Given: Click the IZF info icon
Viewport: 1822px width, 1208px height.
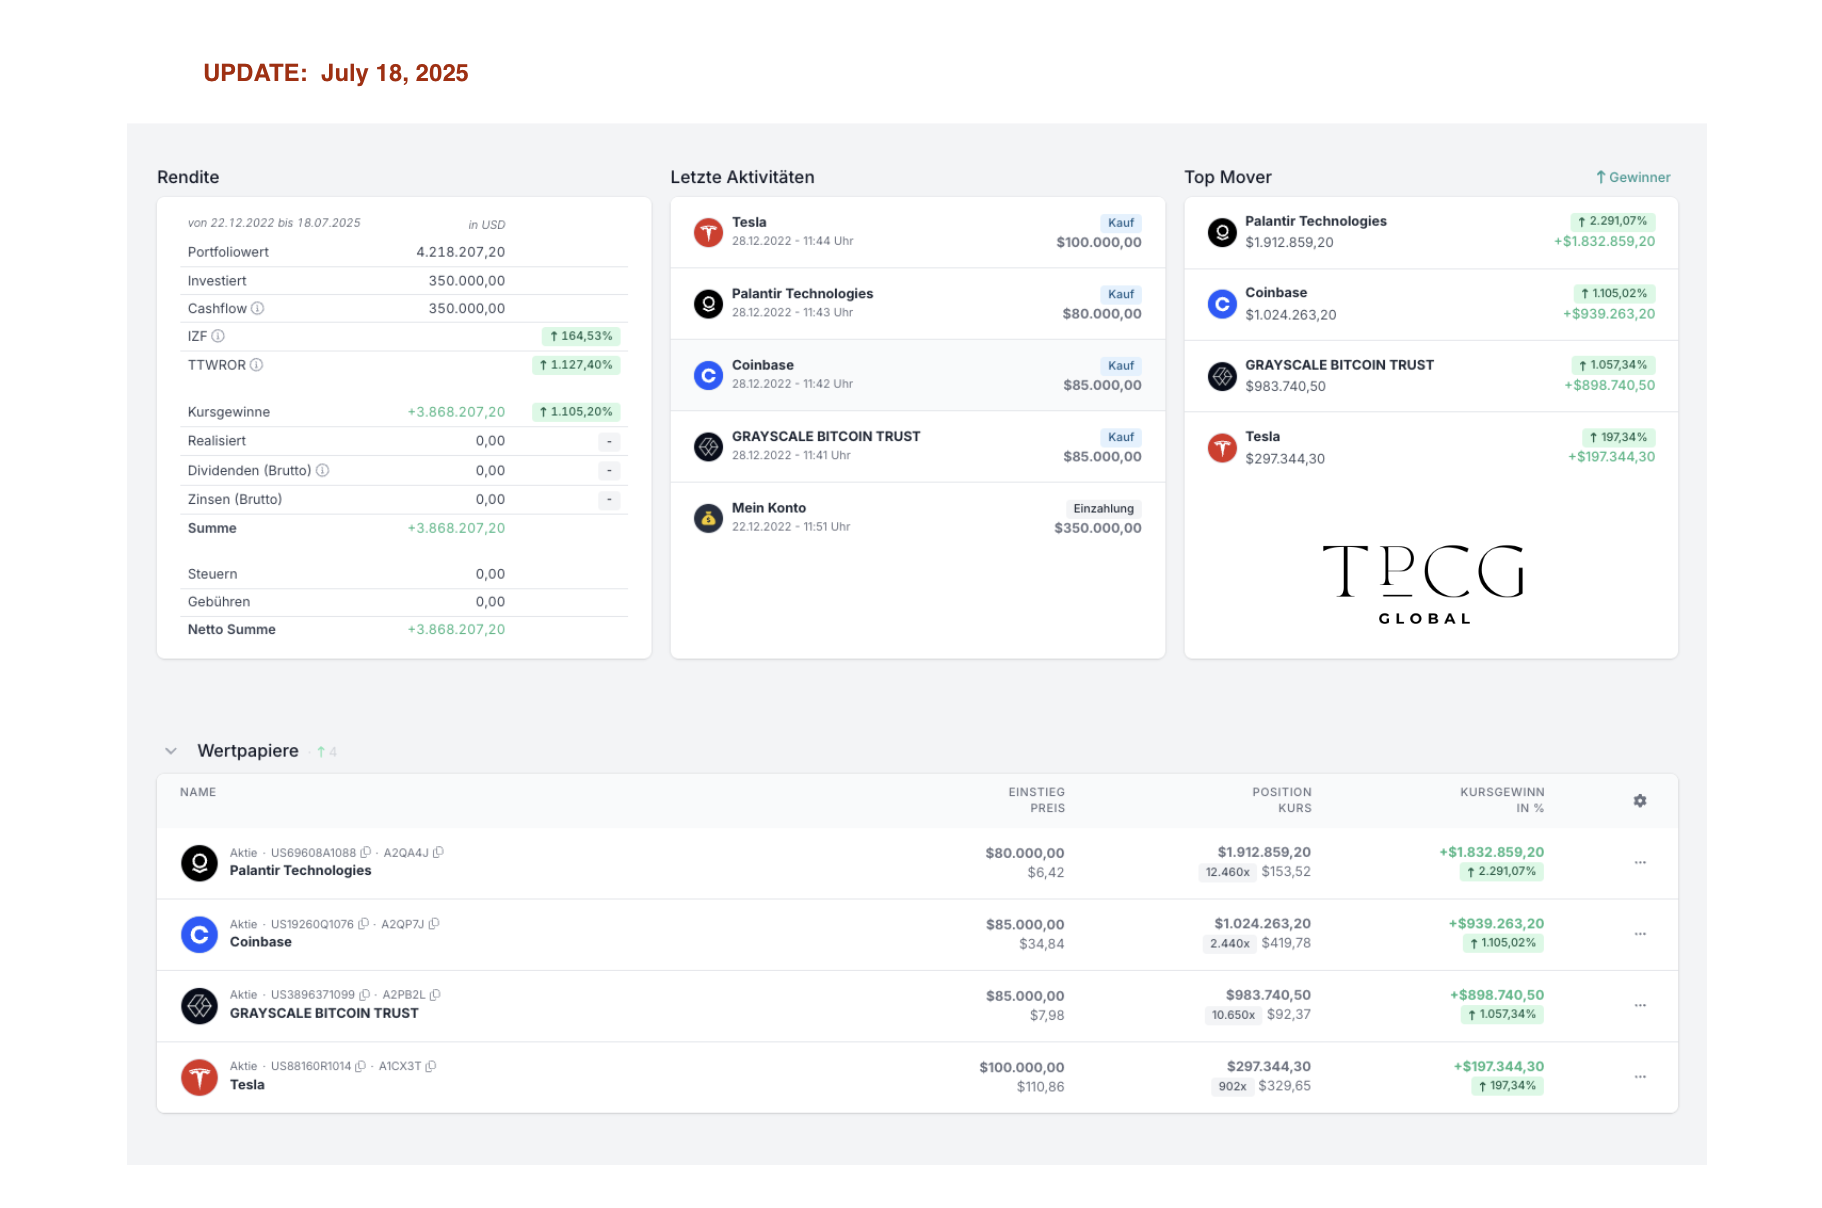Looking at the screenshot, I should pos(218,336).
